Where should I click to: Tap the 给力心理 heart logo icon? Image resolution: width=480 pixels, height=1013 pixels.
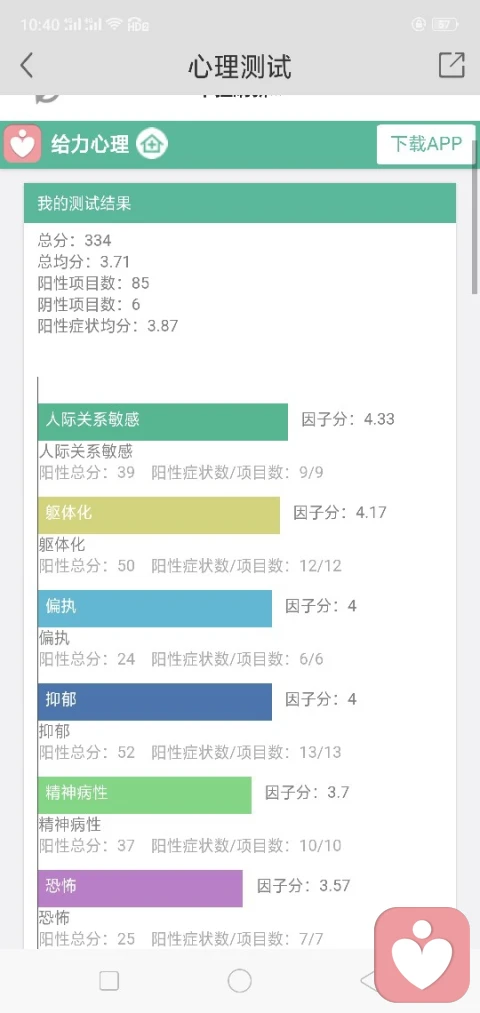click(x=23, y=143)
